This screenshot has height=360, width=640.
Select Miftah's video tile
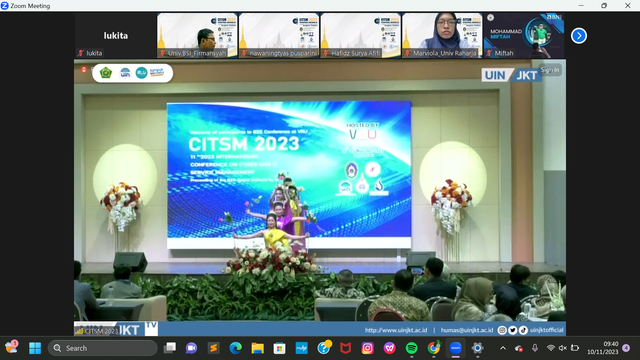point(524,36)
